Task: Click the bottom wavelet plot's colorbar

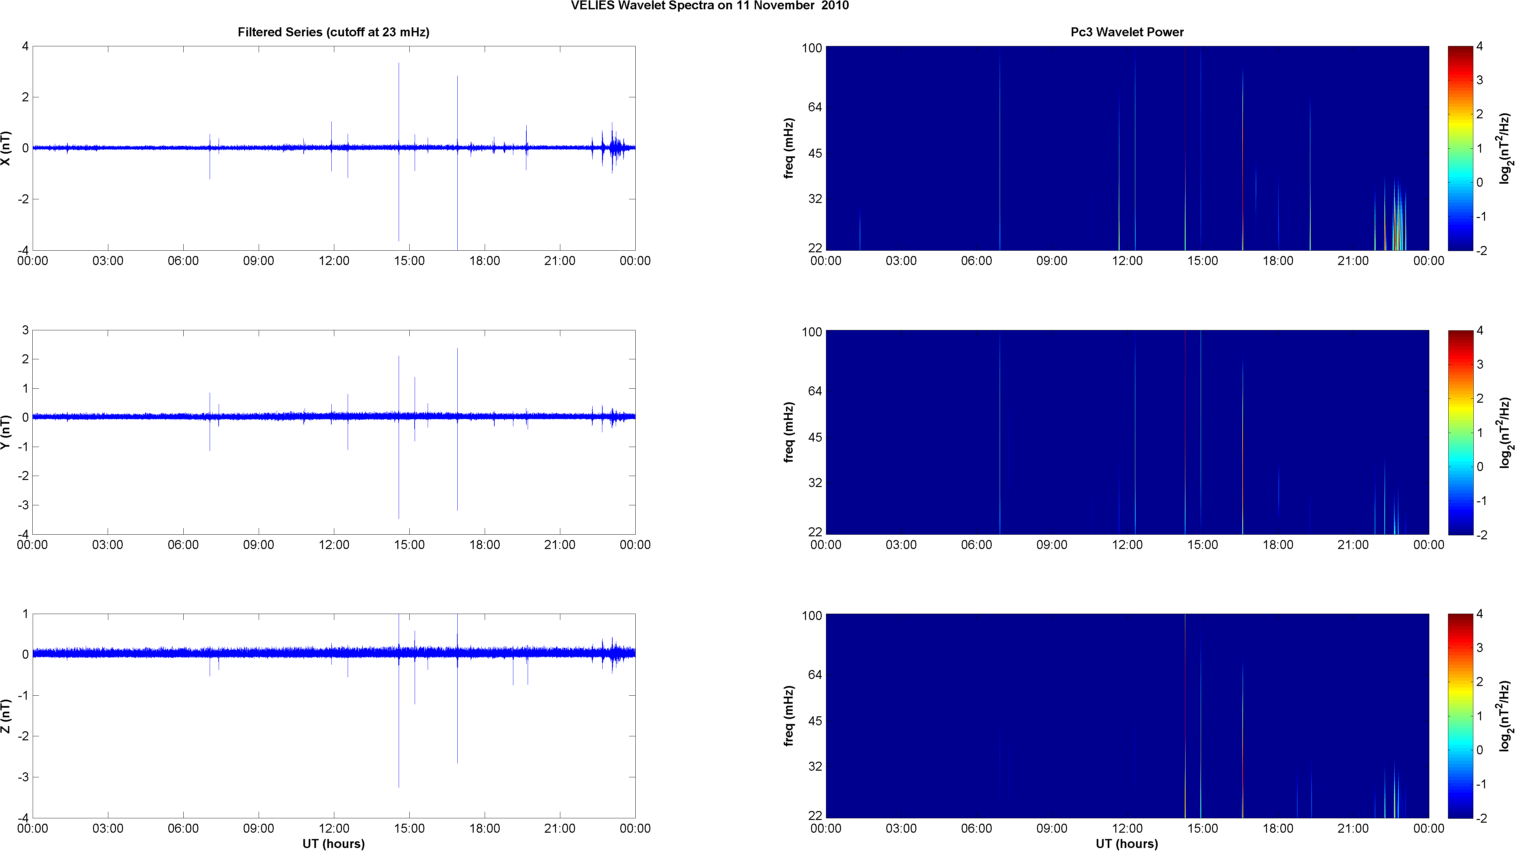Action: pyautogui.click(x=1460, y=716)
